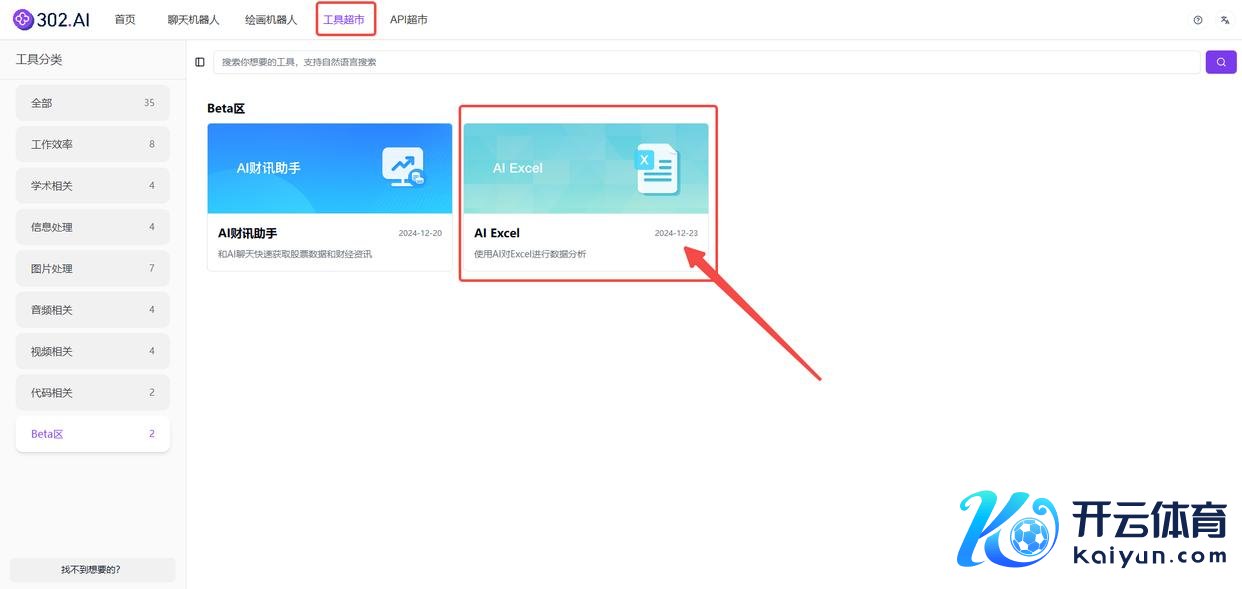
Task: Navigate to the API超市 tab
Action: (x=408, y=20)
